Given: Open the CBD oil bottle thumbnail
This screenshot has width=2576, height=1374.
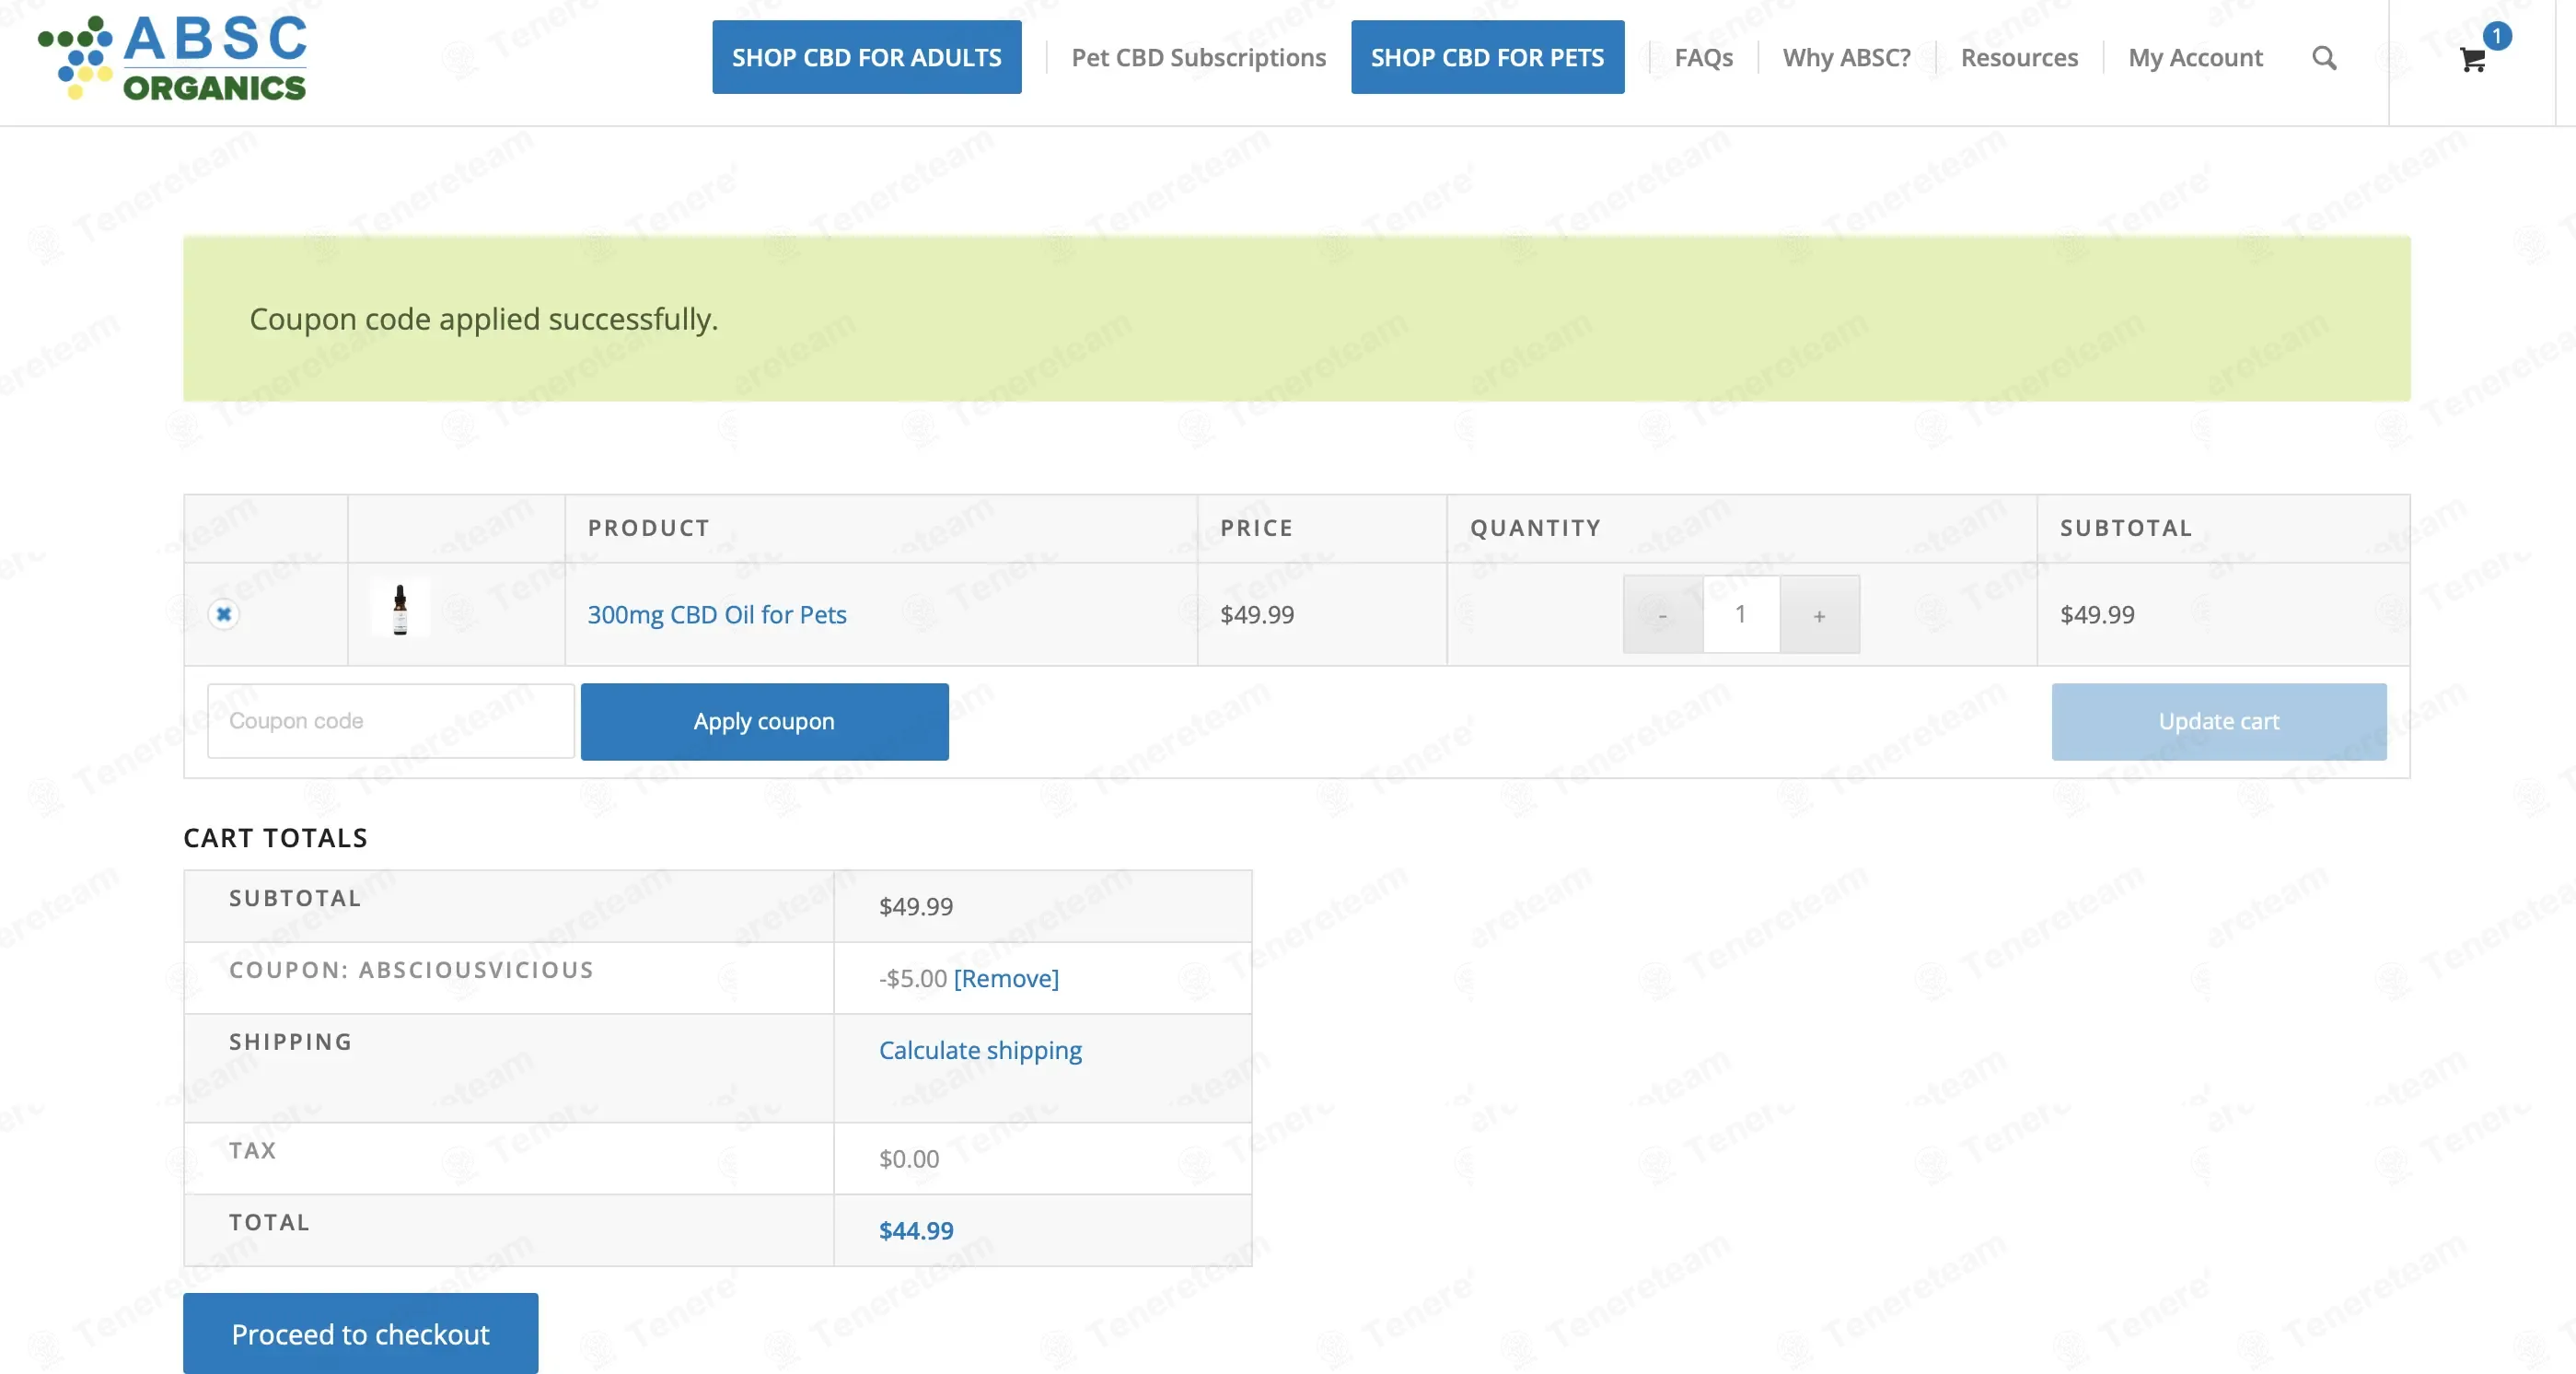Looking at the screenshot, I should click(400, 610).
